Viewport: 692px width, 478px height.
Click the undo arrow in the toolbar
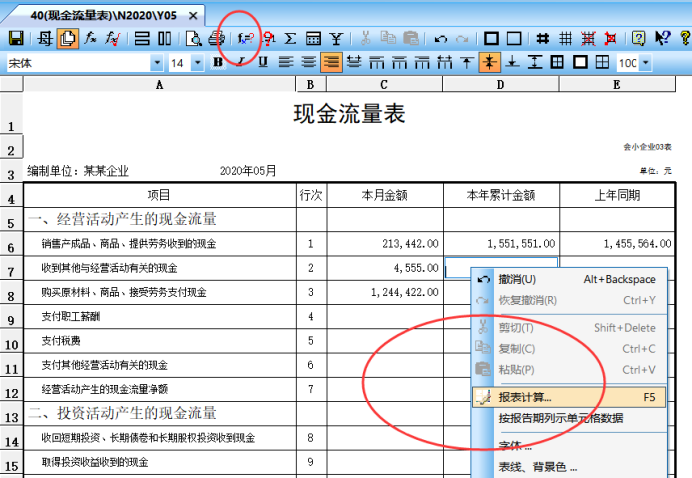441,39
